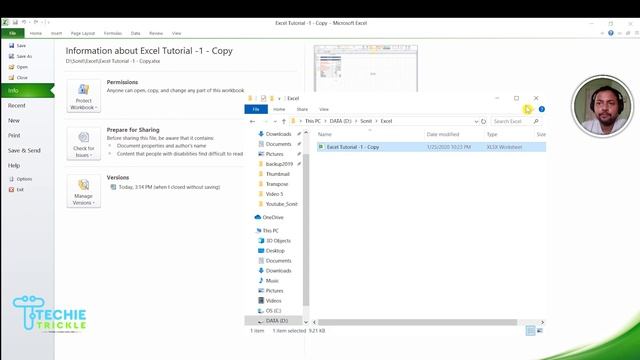Open the Print tab in backstage

point(14,136)
